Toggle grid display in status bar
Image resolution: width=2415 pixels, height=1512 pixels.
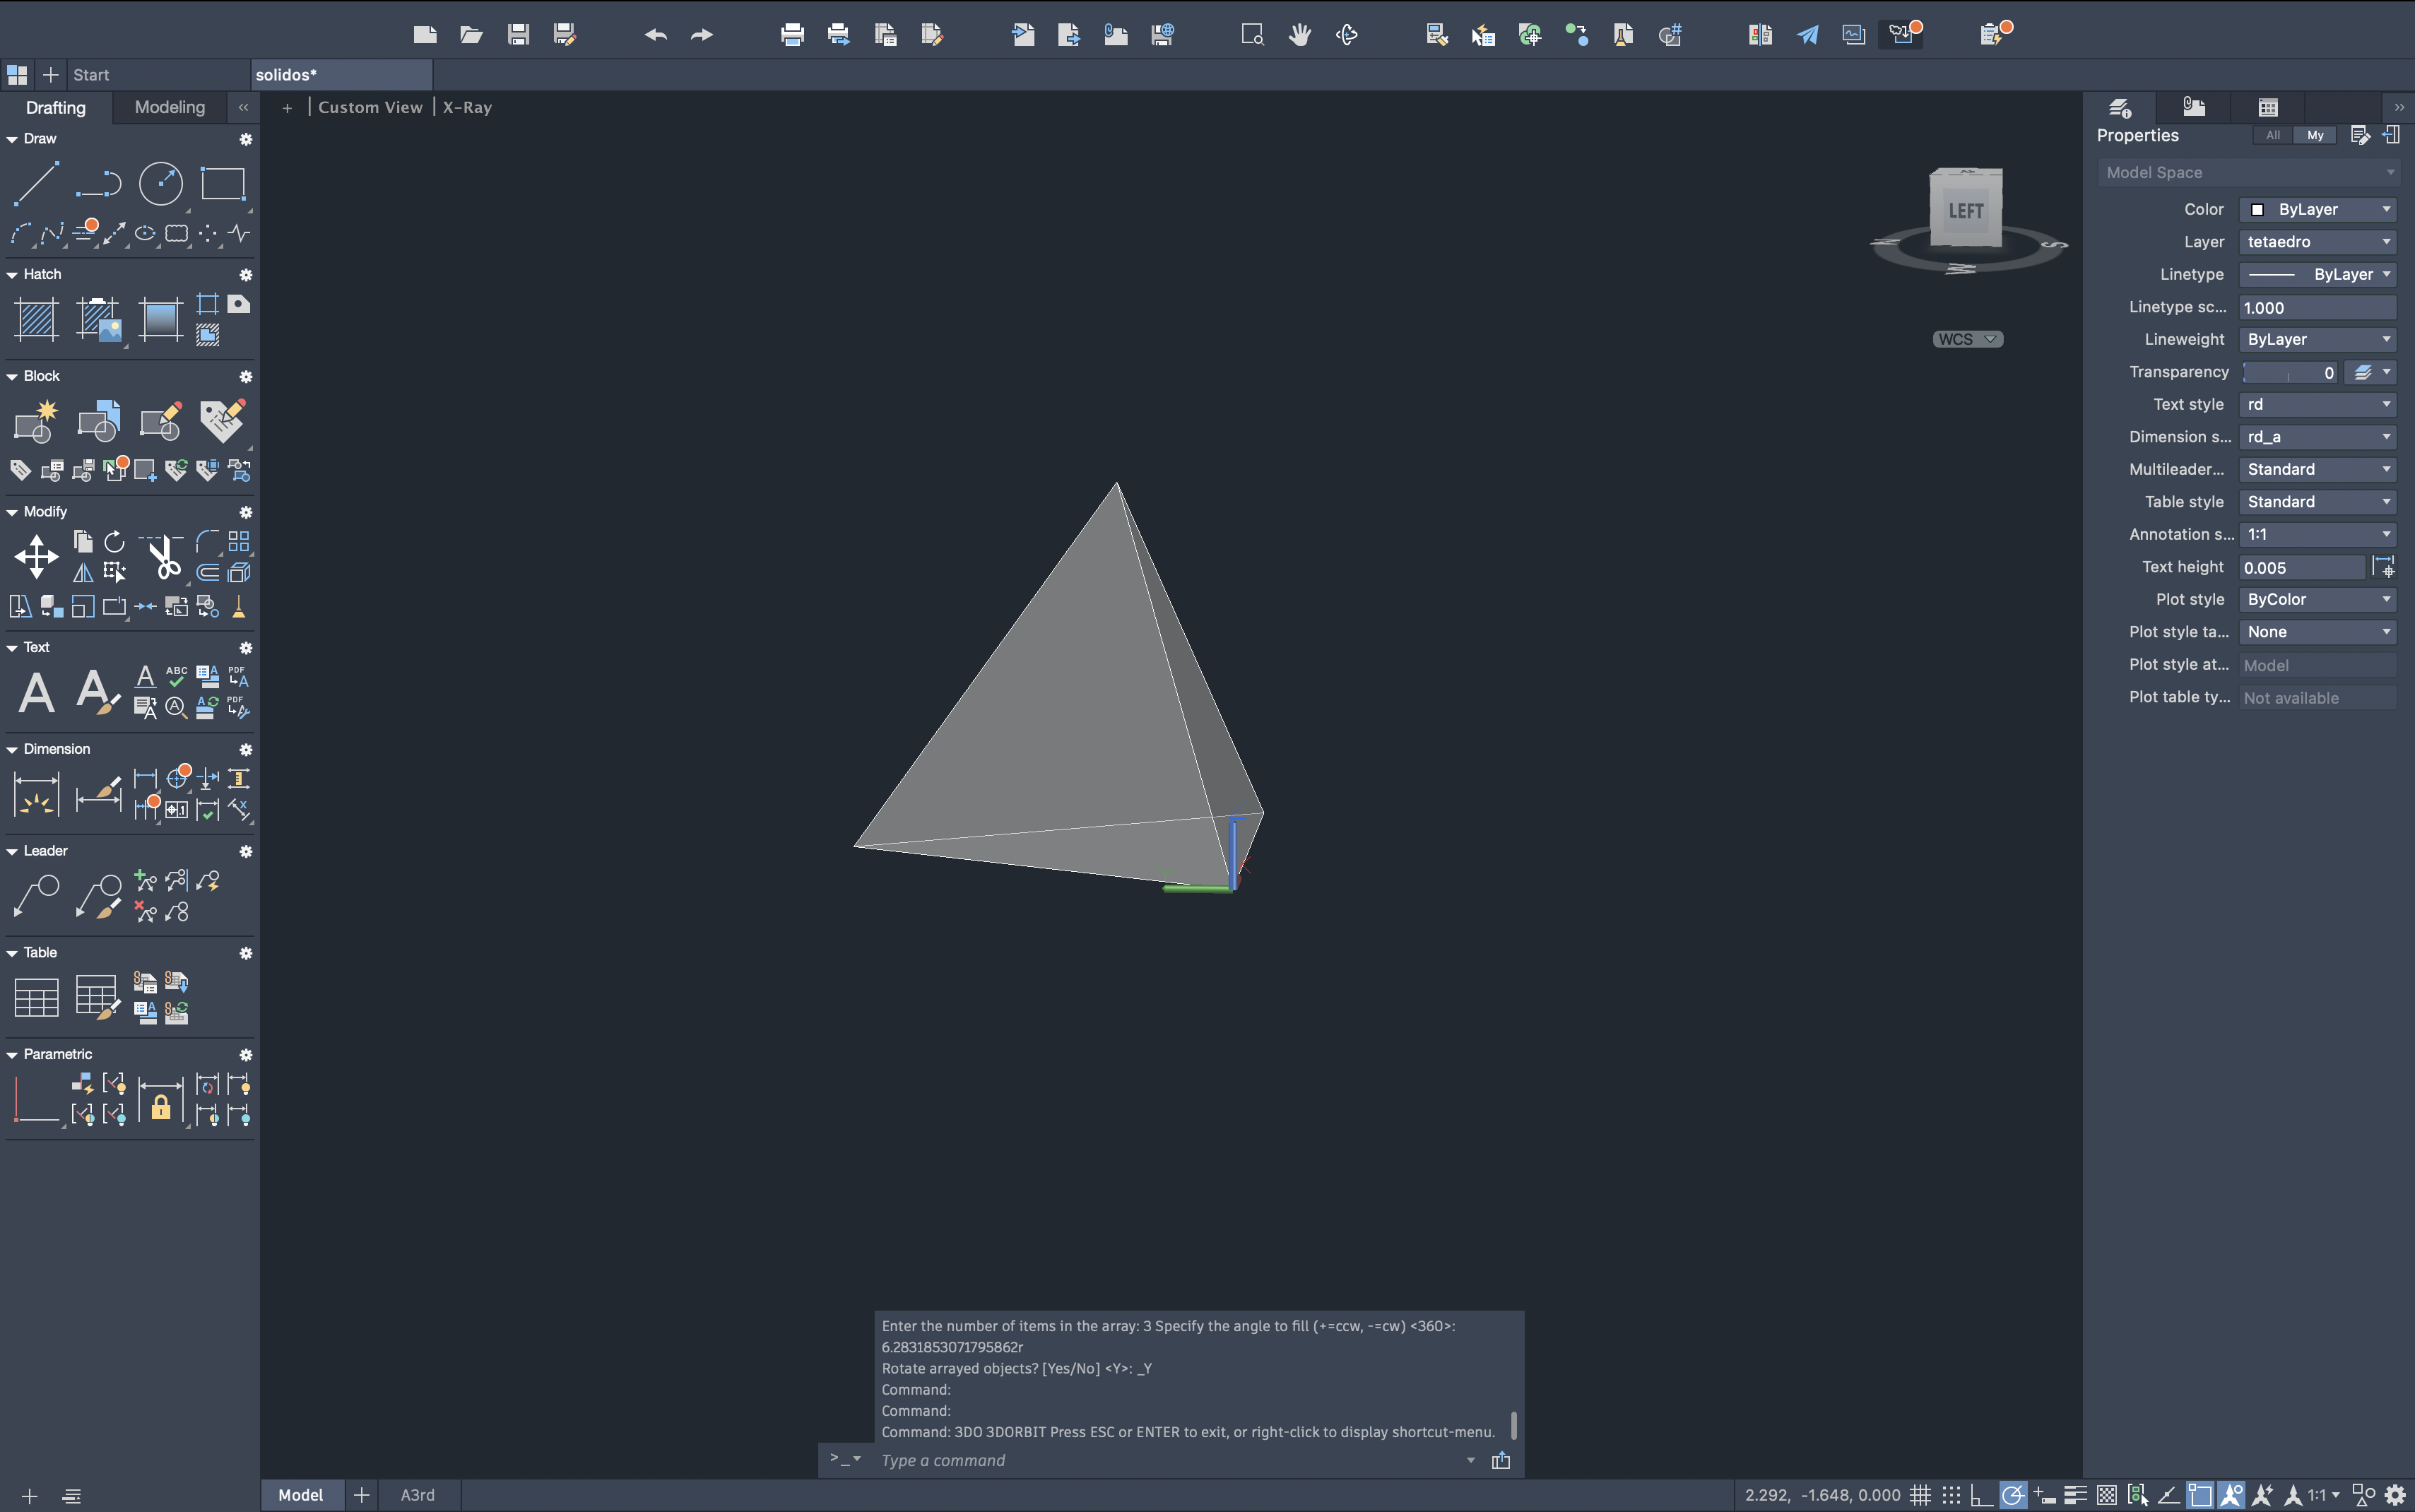point(1920,1495)
